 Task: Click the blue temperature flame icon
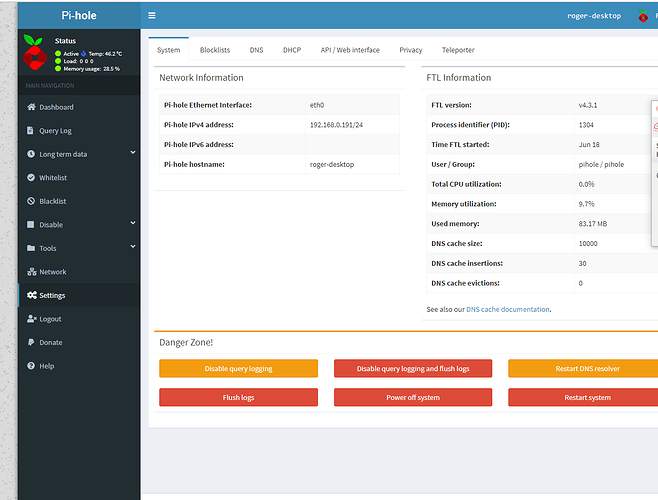coord(83,53)
